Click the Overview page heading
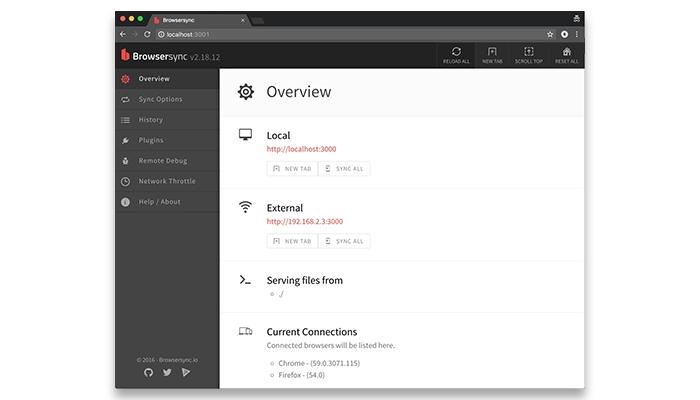The image size is (700, 400). pyautogui.click(x=299, y=92)
